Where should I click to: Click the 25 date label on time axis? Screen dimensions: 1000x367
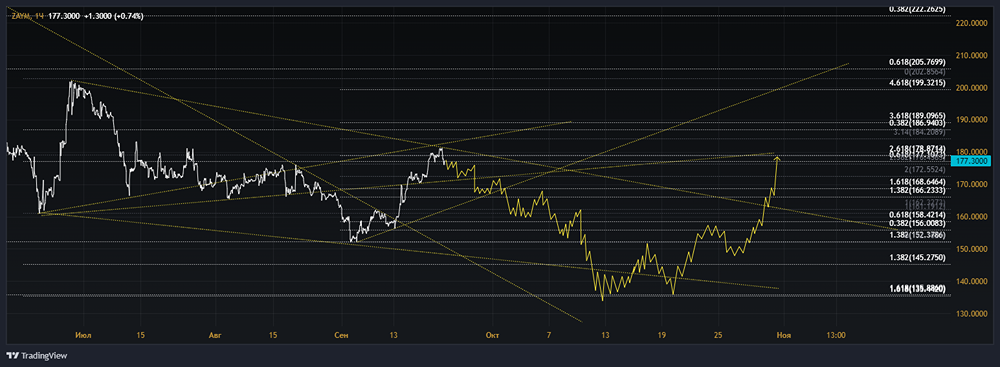pyautogui.click(x=718, y=335)
